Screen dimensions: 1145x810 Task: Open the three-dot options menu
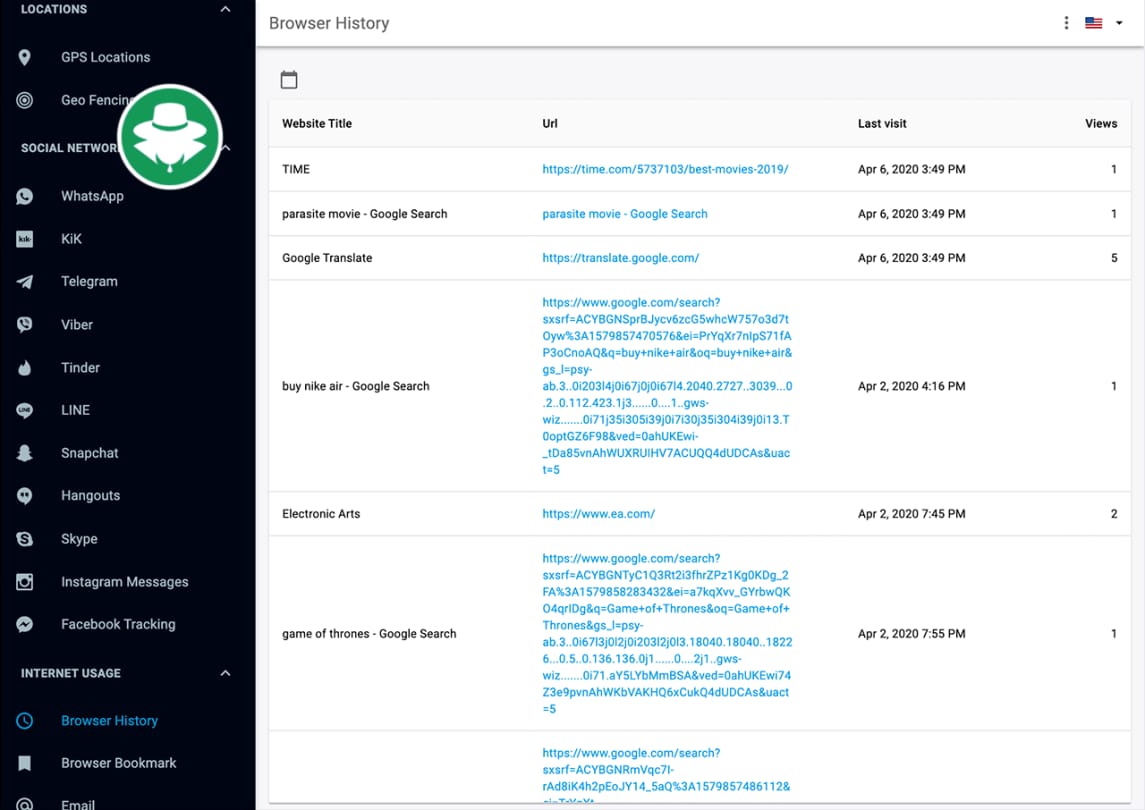pos(1066,21)
